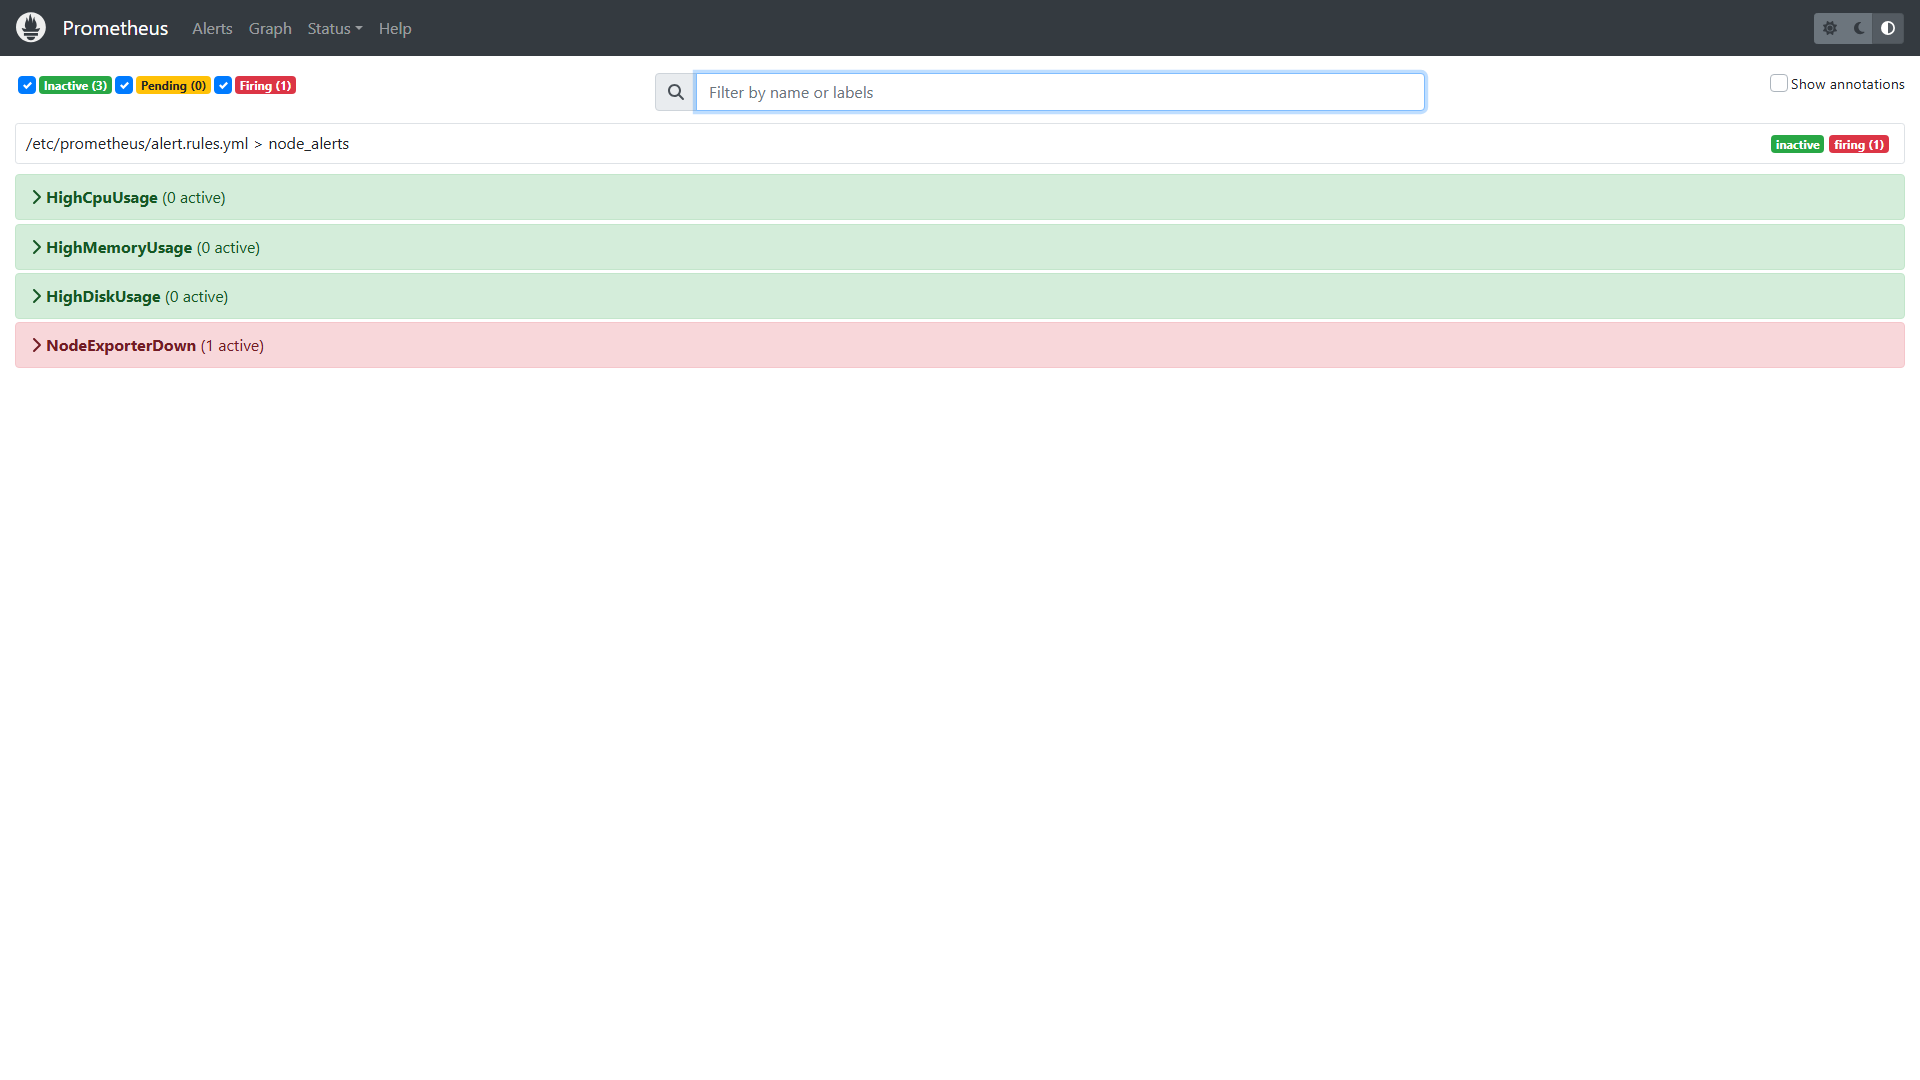Click the node_alerts group header path
The width and height of the screenshot is (1920, 1080).
[x=187, y=143]
